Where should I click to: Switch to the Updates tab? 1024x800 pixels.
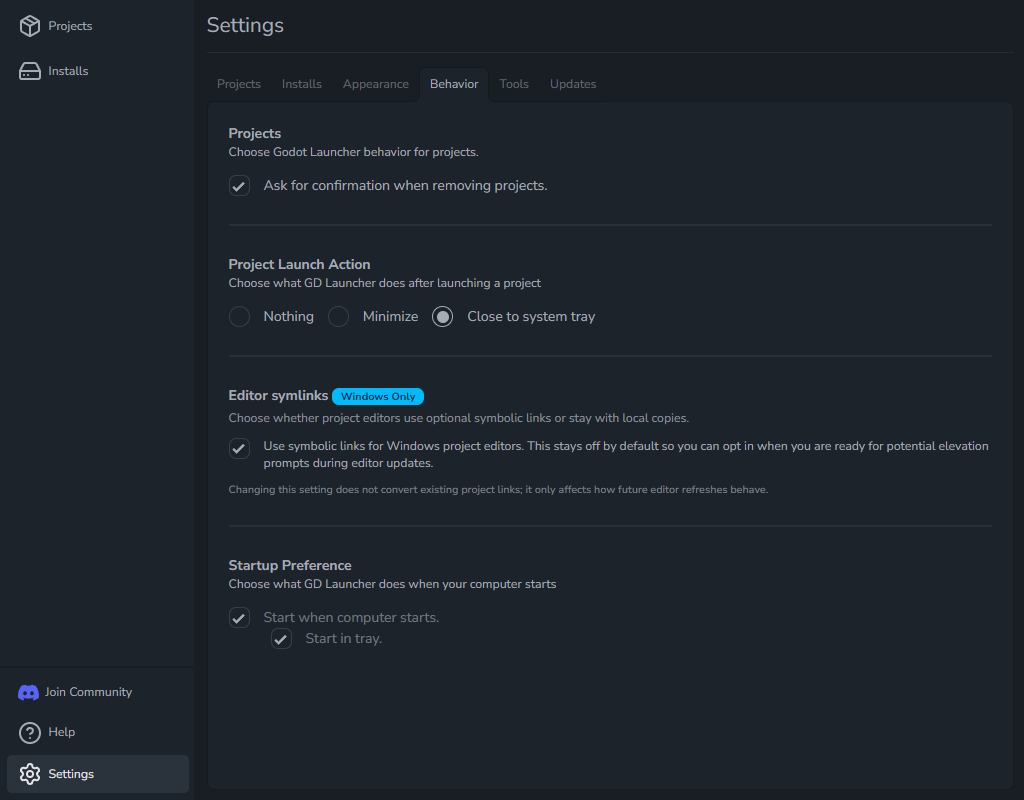(573, 84)
